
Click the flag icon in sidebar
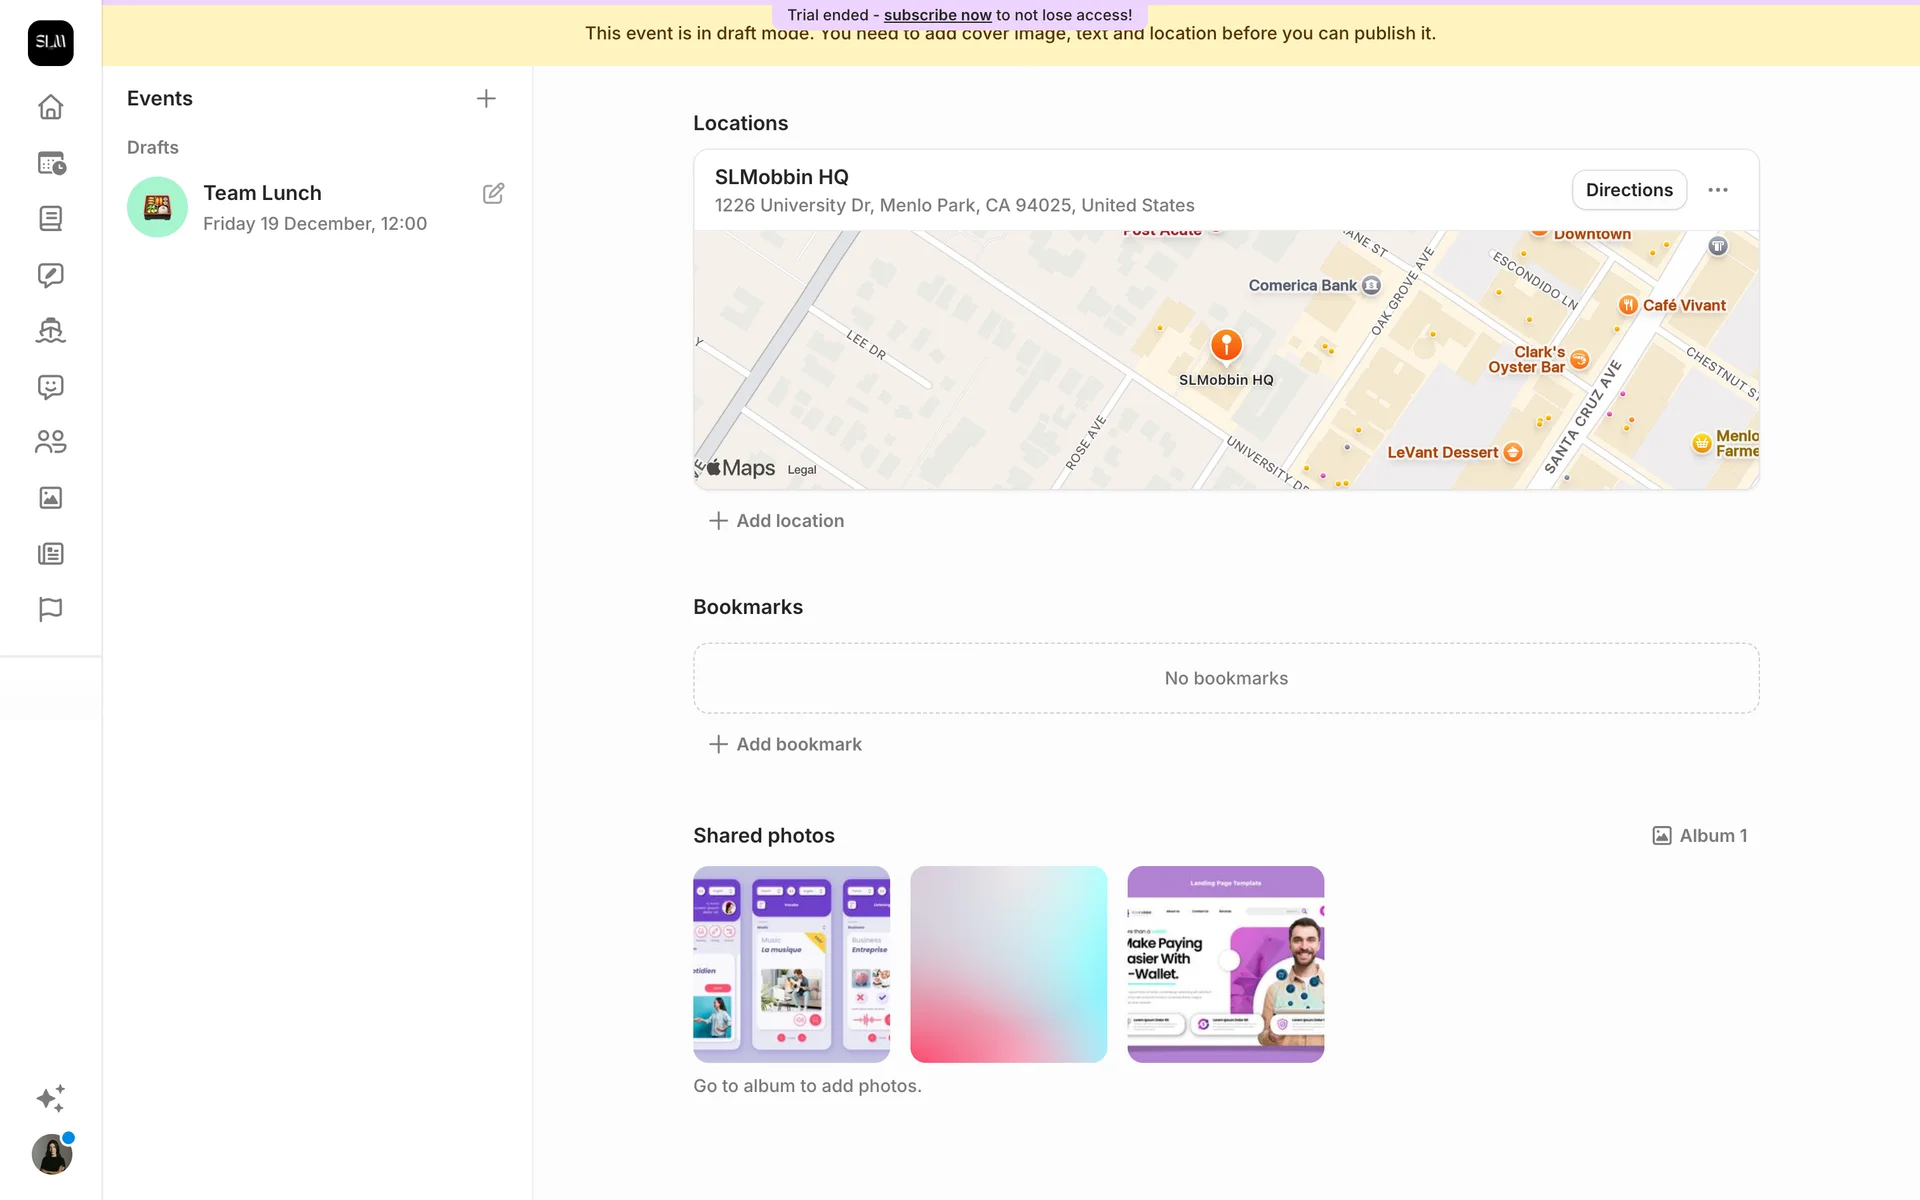50,609
